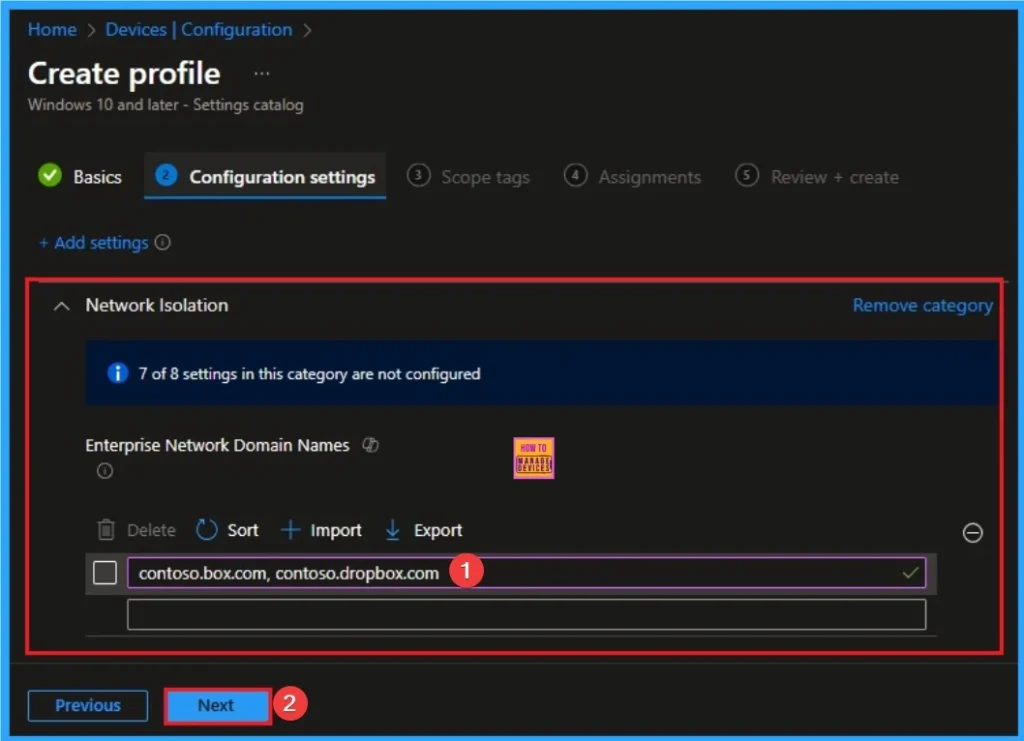Go to the Review + create tab

click(x=834, y=177)
